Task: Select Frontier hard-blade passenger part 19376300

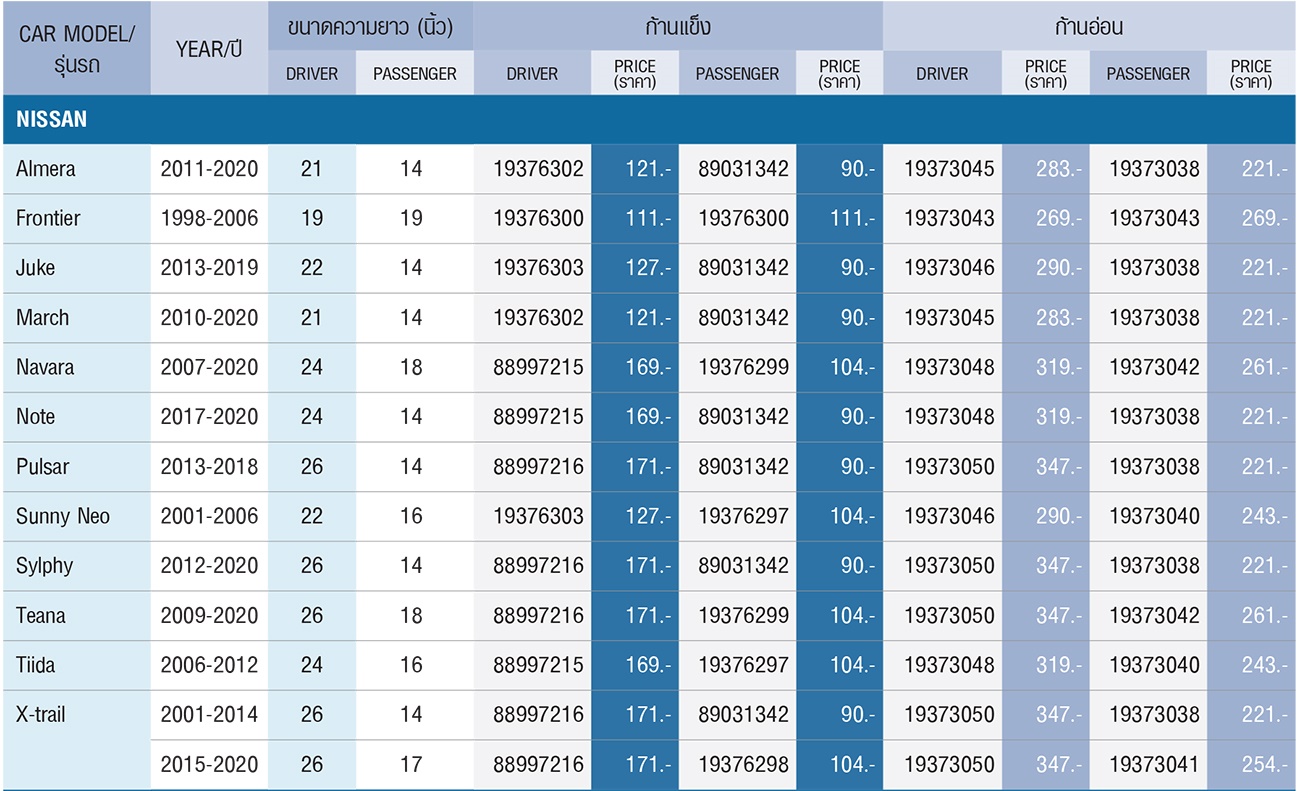Action: click(743, 218)
